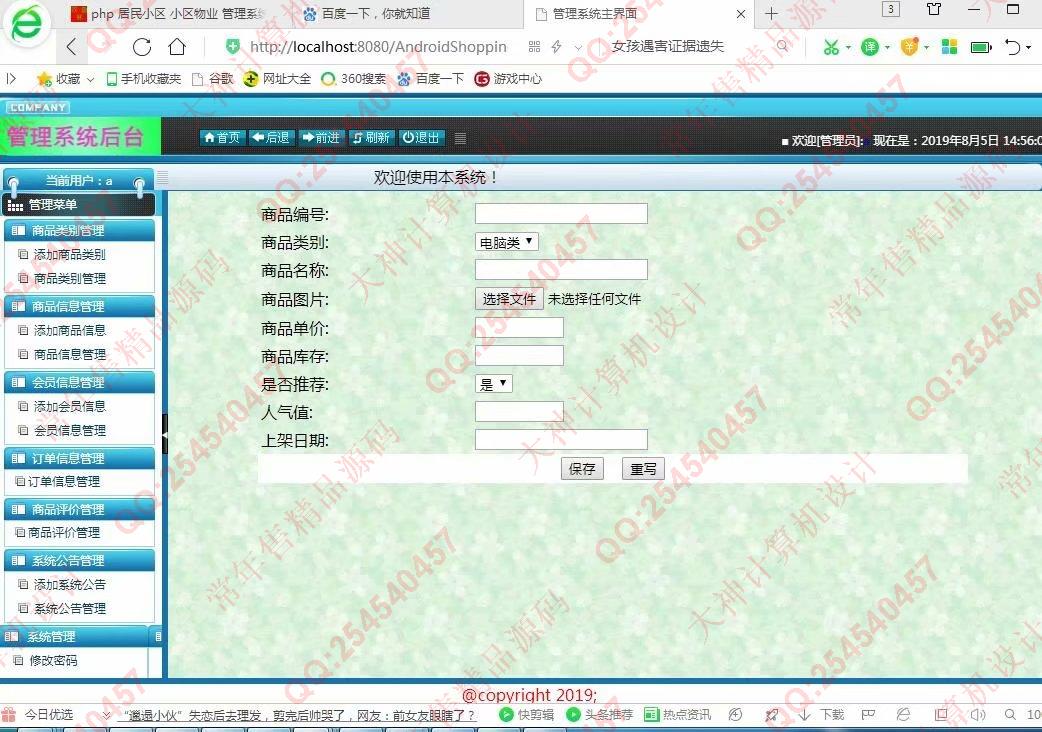Open 添加商品类别 menu item
1042x732 pixels.
(x=69, y=254)
